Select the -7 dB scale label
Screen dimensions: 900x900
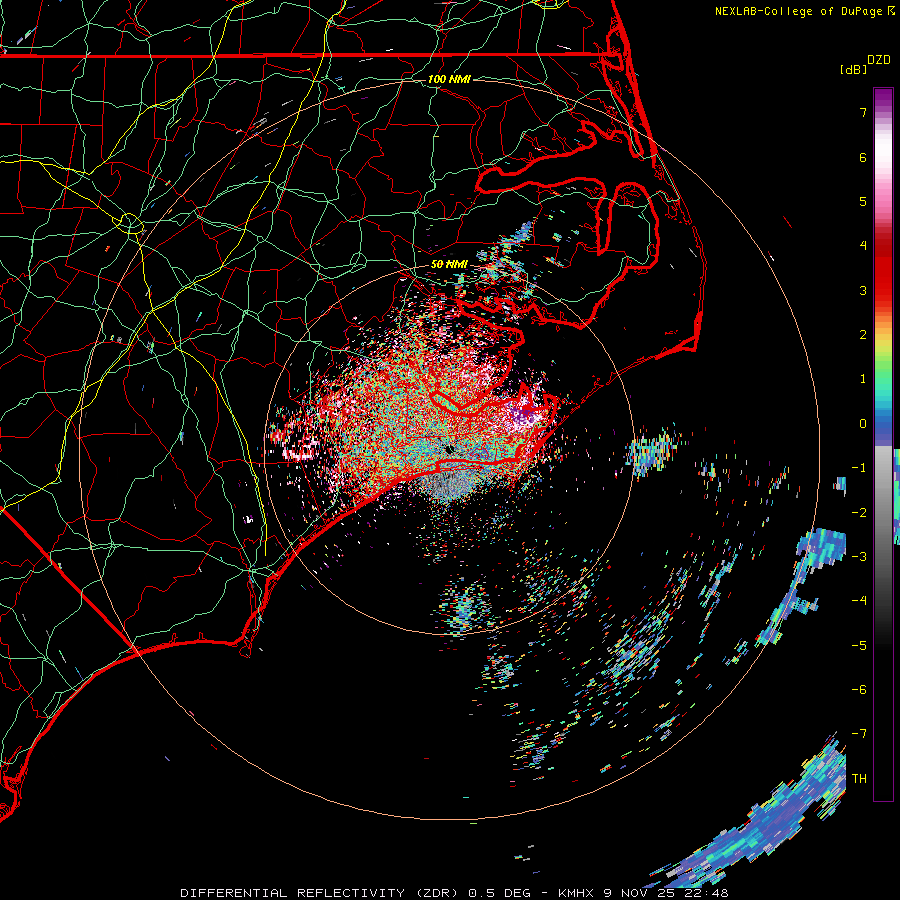[x=859, y=734]
